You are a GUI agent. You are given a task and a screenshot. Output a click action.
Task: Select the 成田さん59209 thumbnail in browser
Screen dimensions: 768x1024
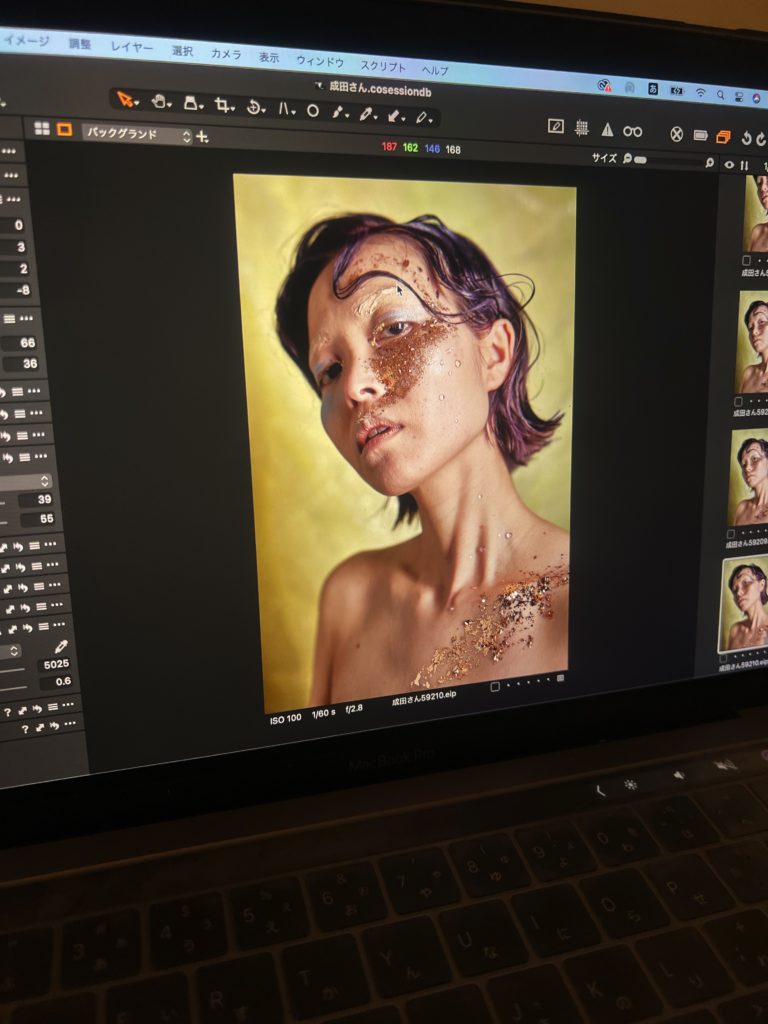[x=748, y=478]
